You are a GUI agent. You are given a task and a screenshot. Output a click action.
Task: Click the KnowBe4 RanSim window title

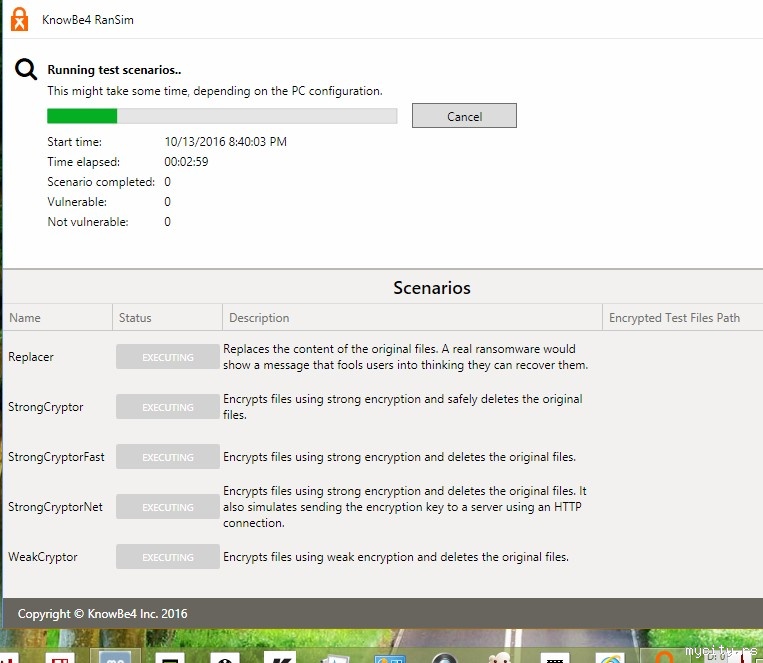point(88,19)
